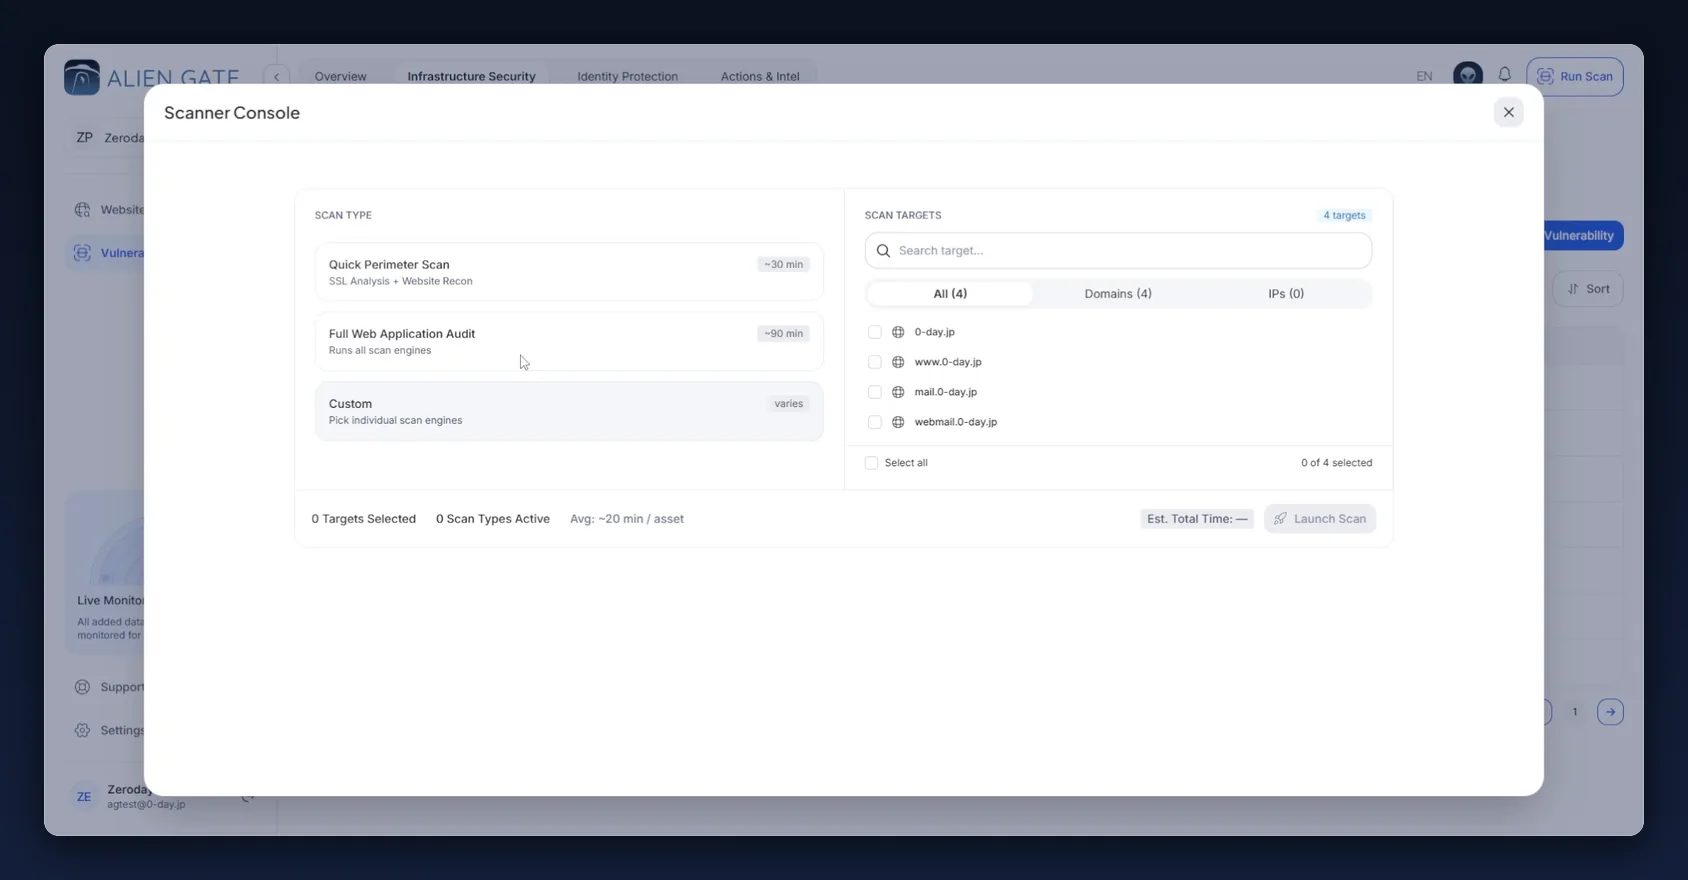The image size is (1688, 880).
Task: Click the Search target field
Action: point(1118,251)
